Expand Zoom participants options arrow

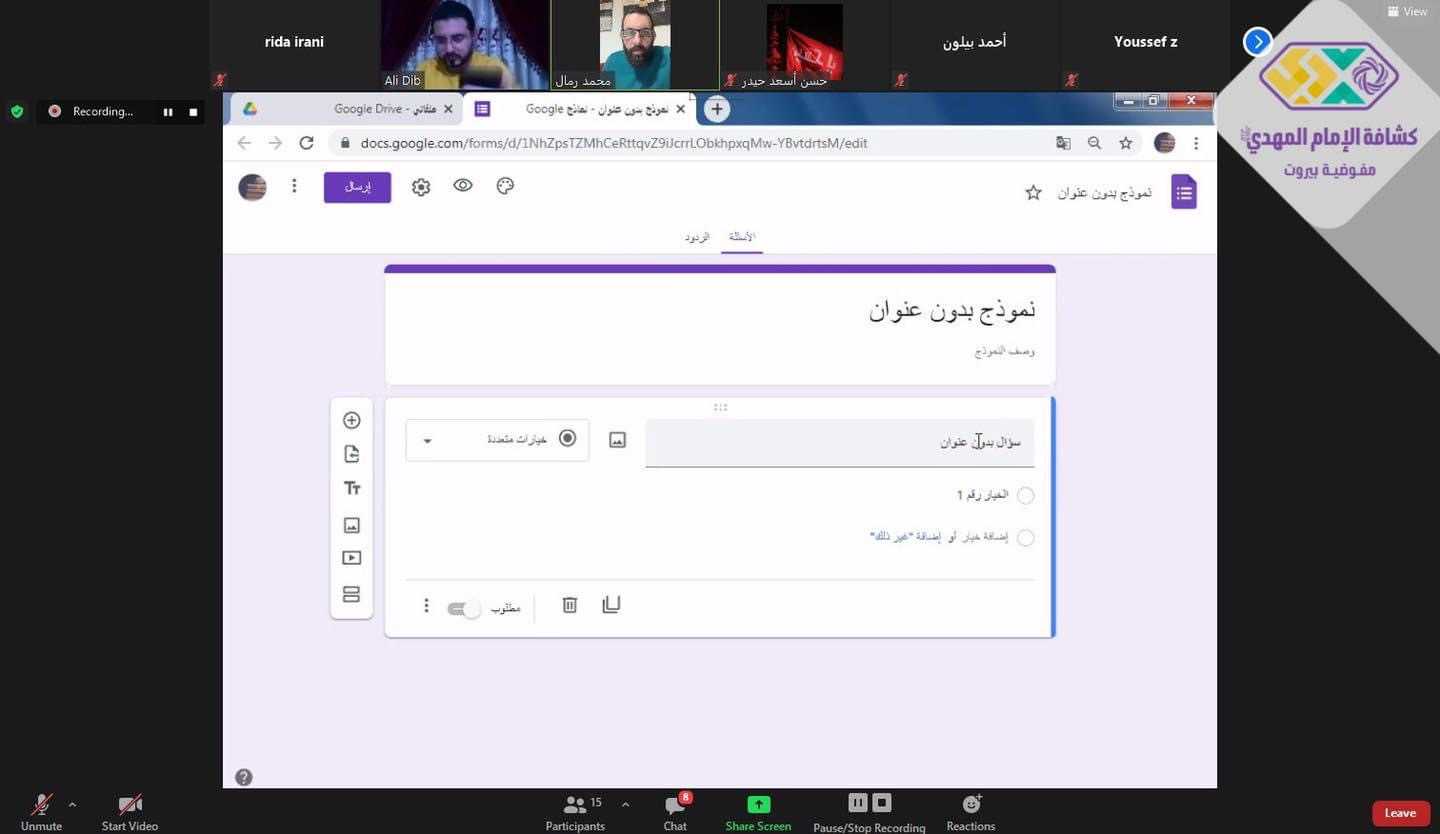625,804
